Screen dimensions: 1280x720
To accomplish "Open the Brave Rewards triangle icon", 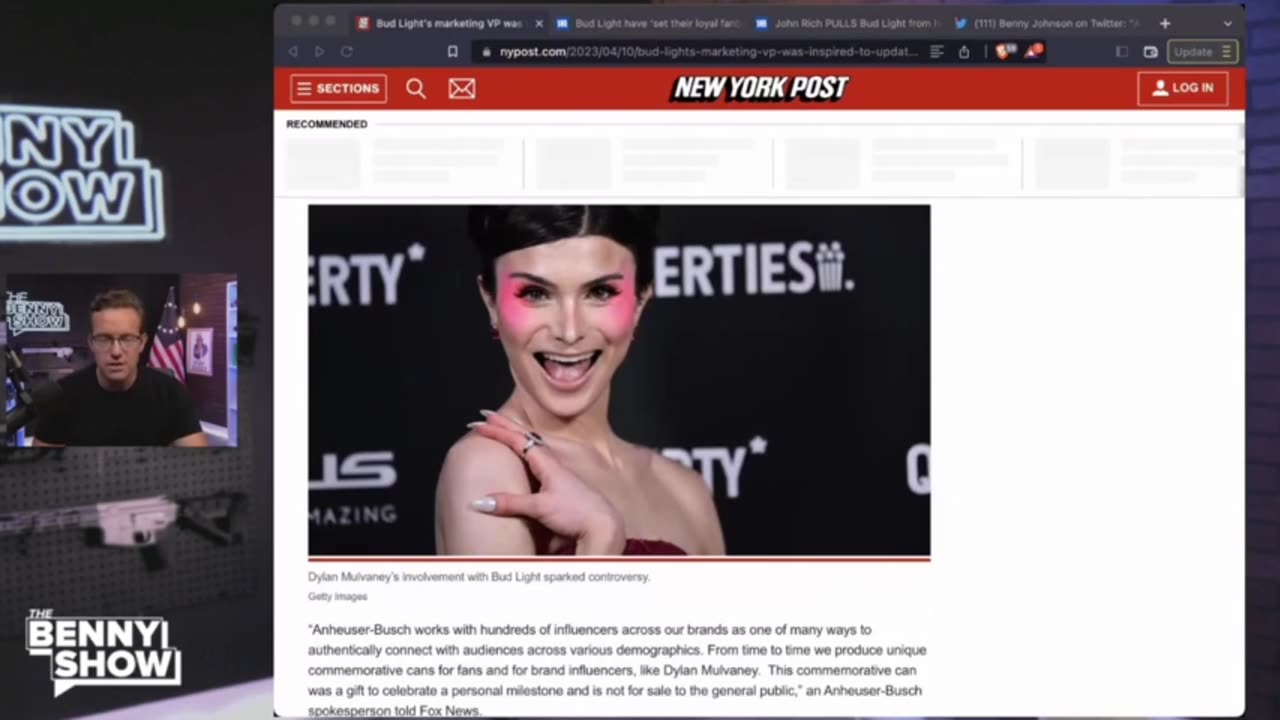I will click(x=1035, y=50).
